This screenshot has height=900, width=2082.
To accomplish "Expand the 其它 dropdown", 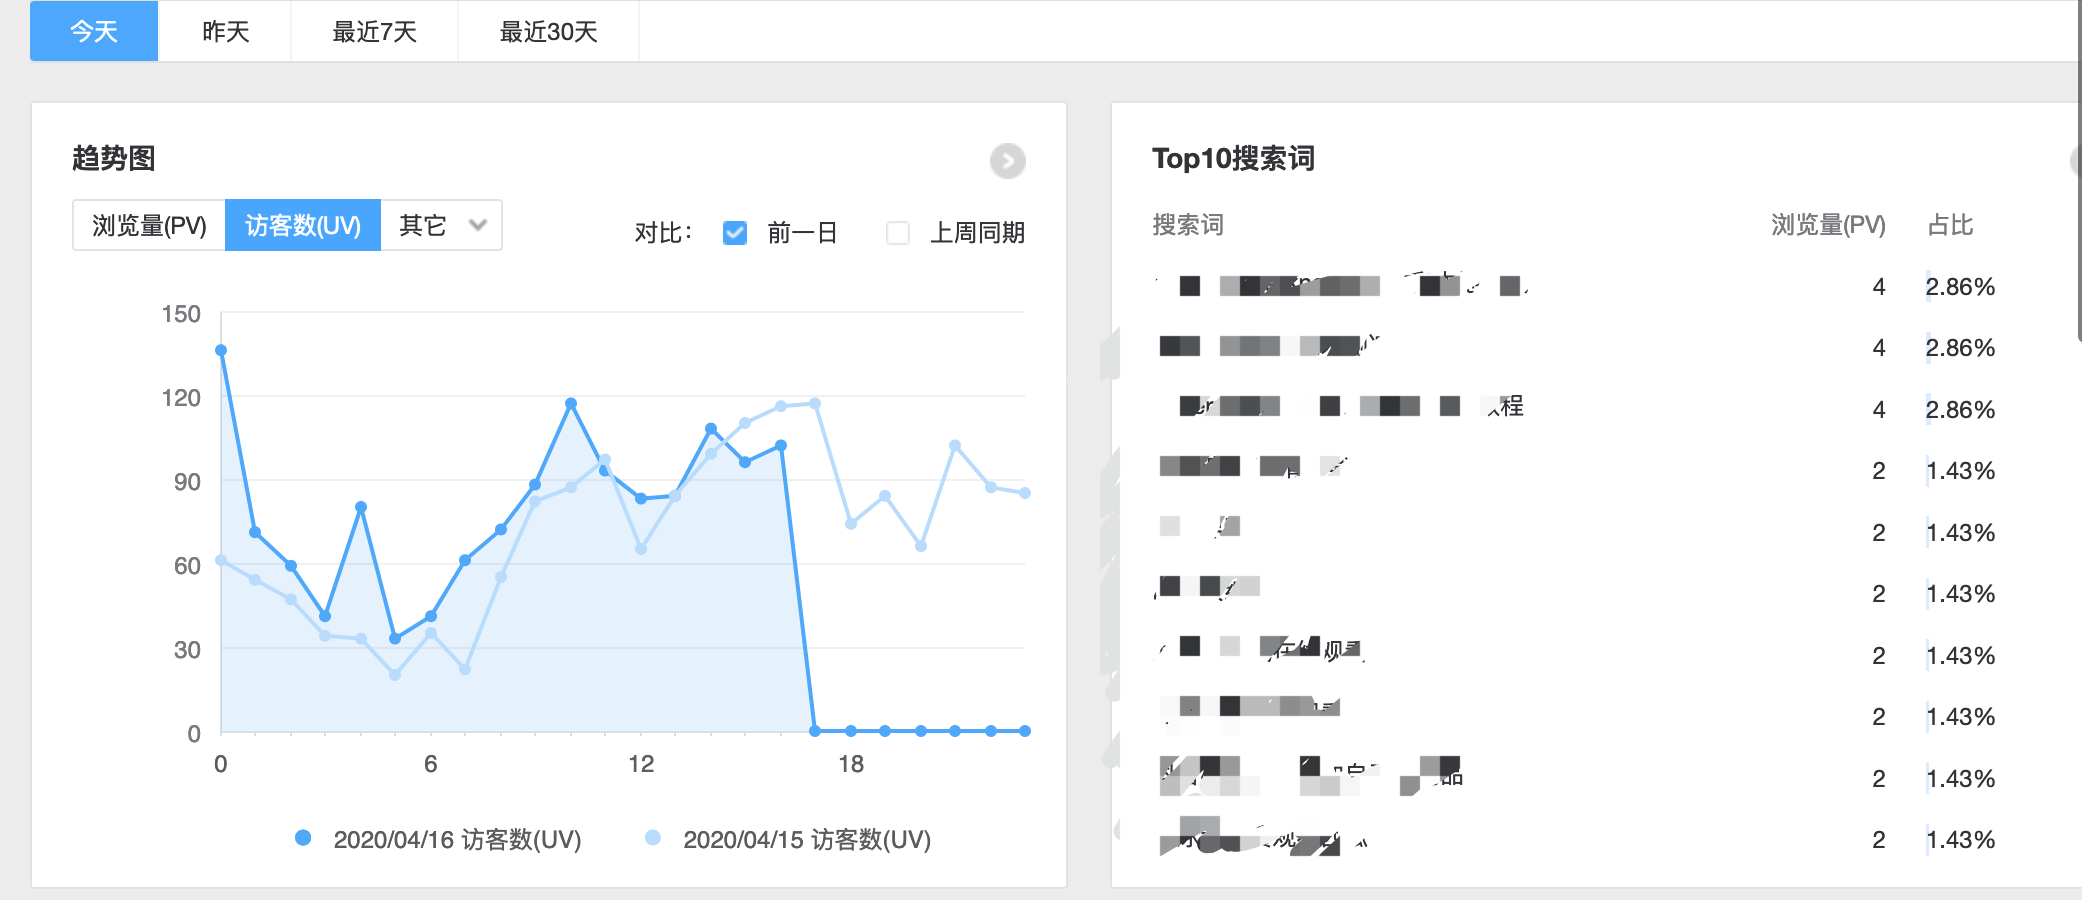I will tap(441, 225).
